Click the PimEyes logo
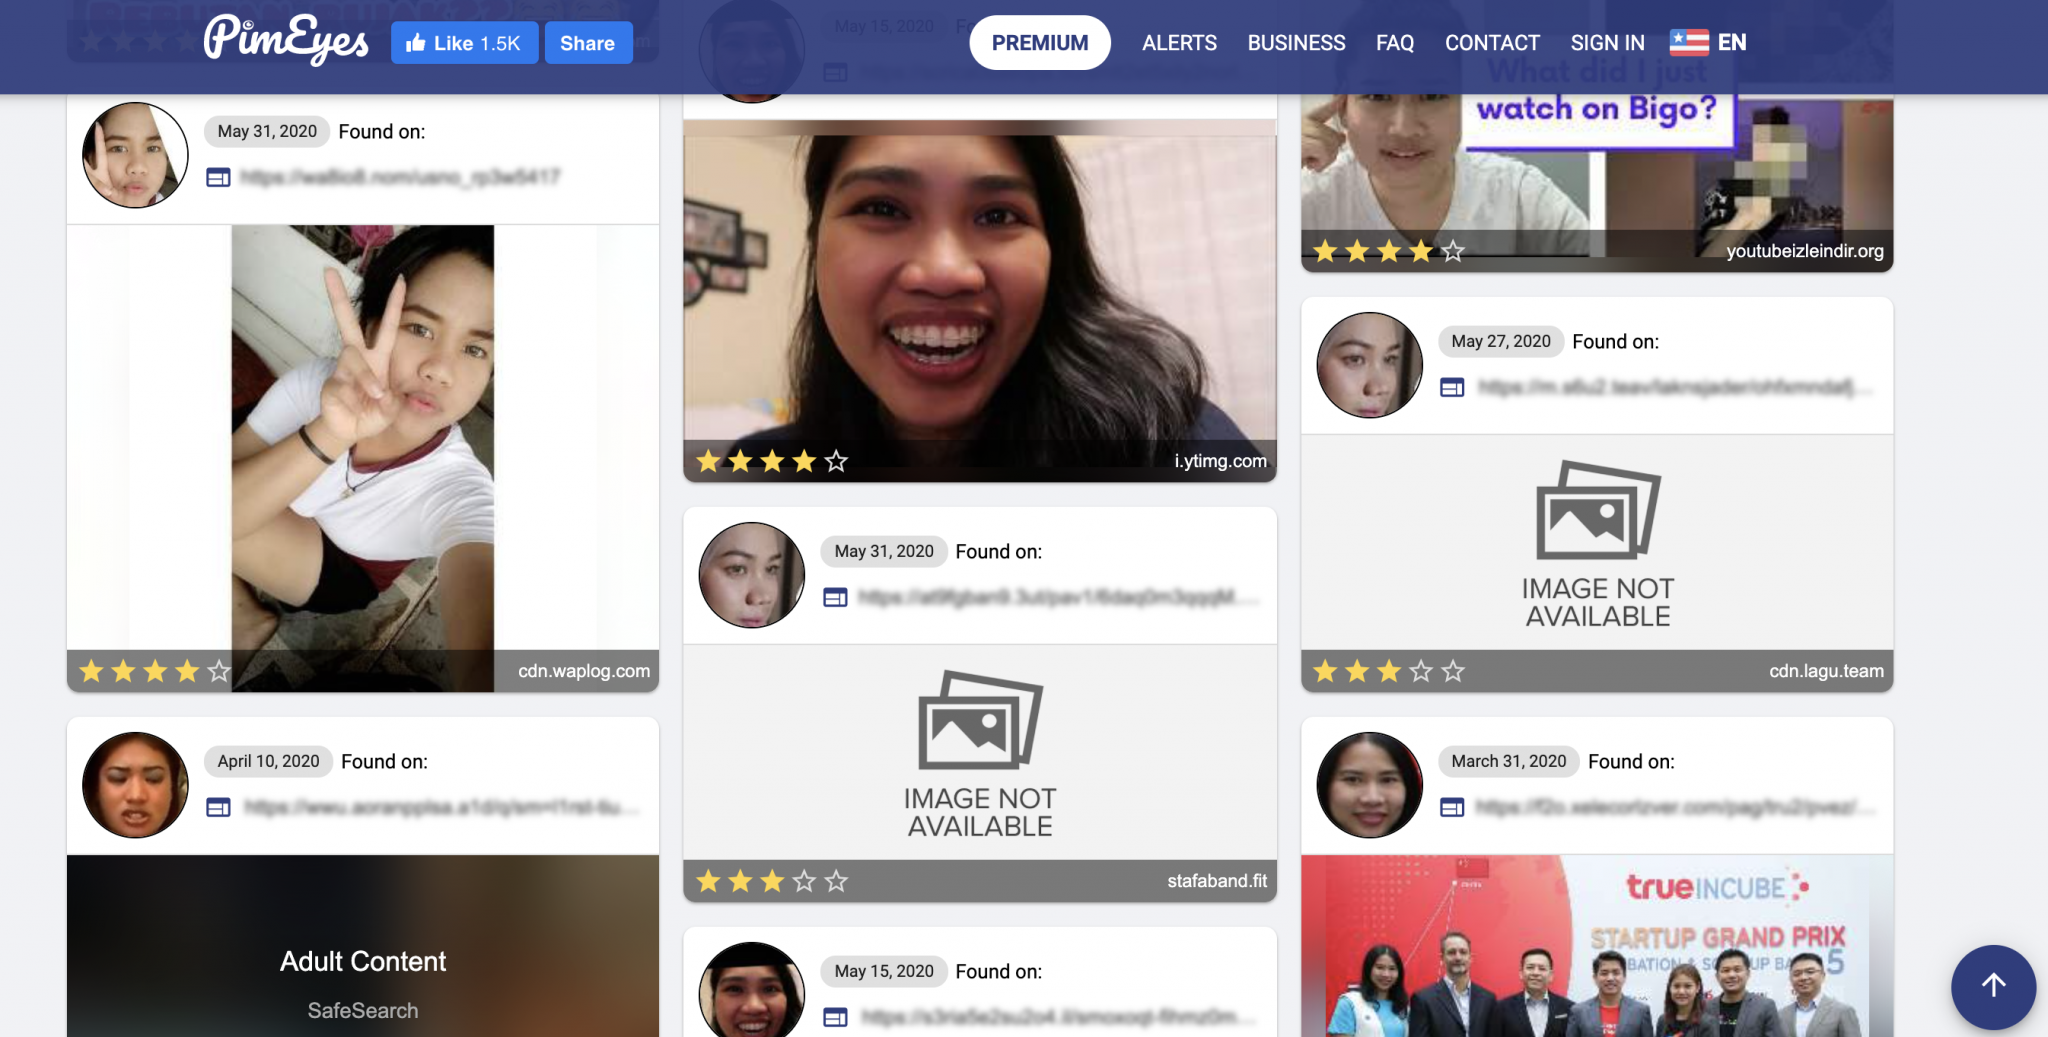The height and width of the screenshot is (1037, 2048). click(285, 41)
